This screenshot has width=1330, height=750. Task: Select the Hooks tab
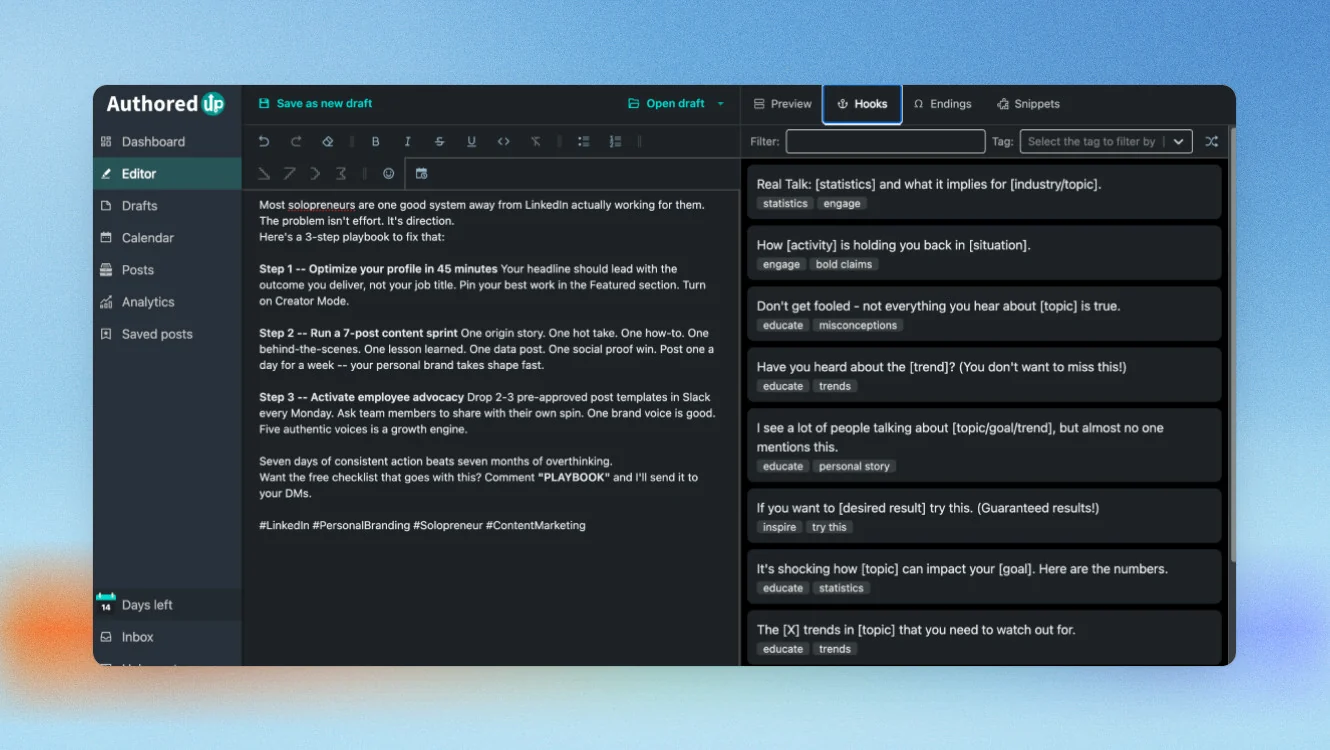click(x=862, y=104)
